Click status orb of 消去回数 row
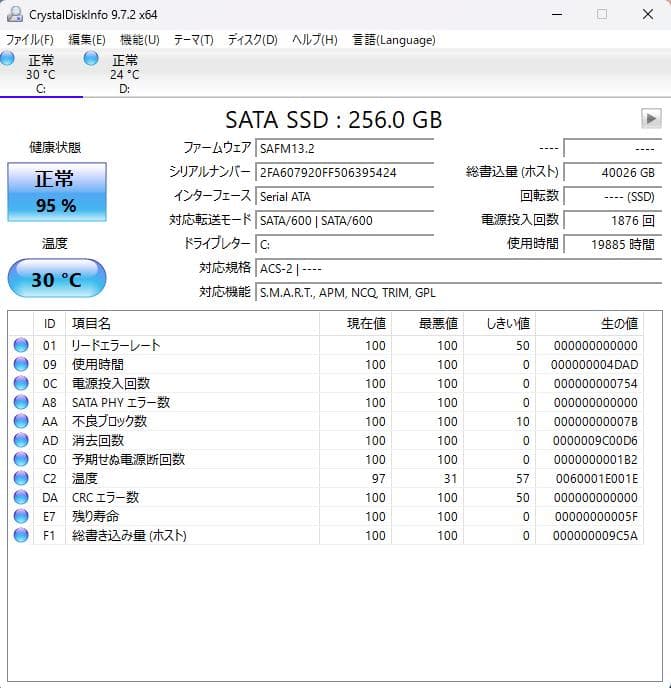Image resolution: width=671 pixels, height=688 pixels. (x=21, y=440)
